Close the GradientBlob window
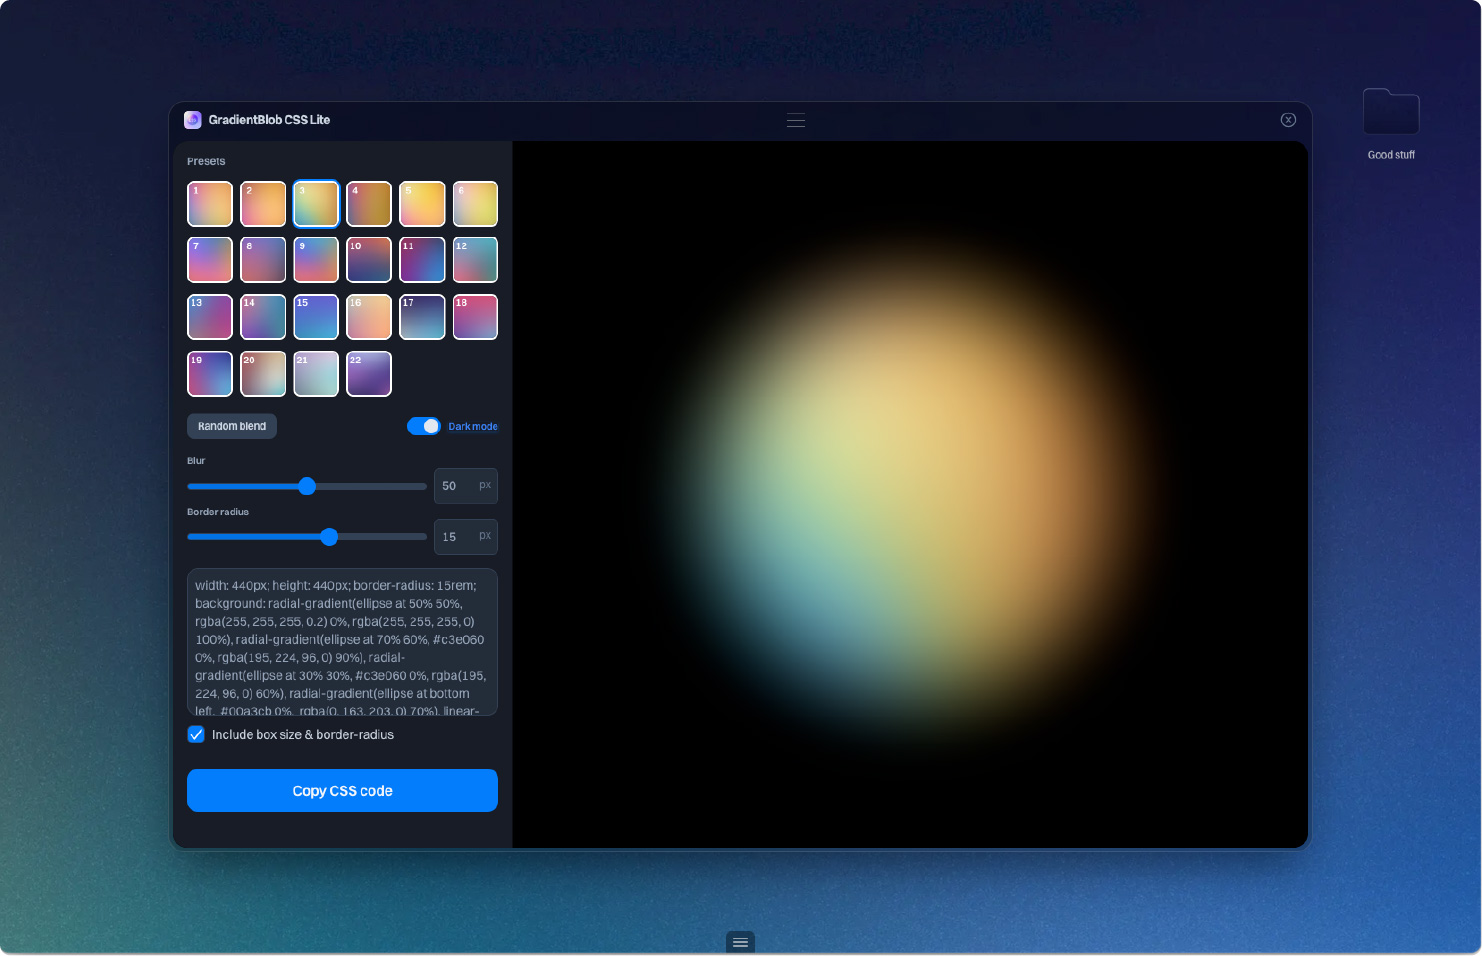 pos(1288,120)
